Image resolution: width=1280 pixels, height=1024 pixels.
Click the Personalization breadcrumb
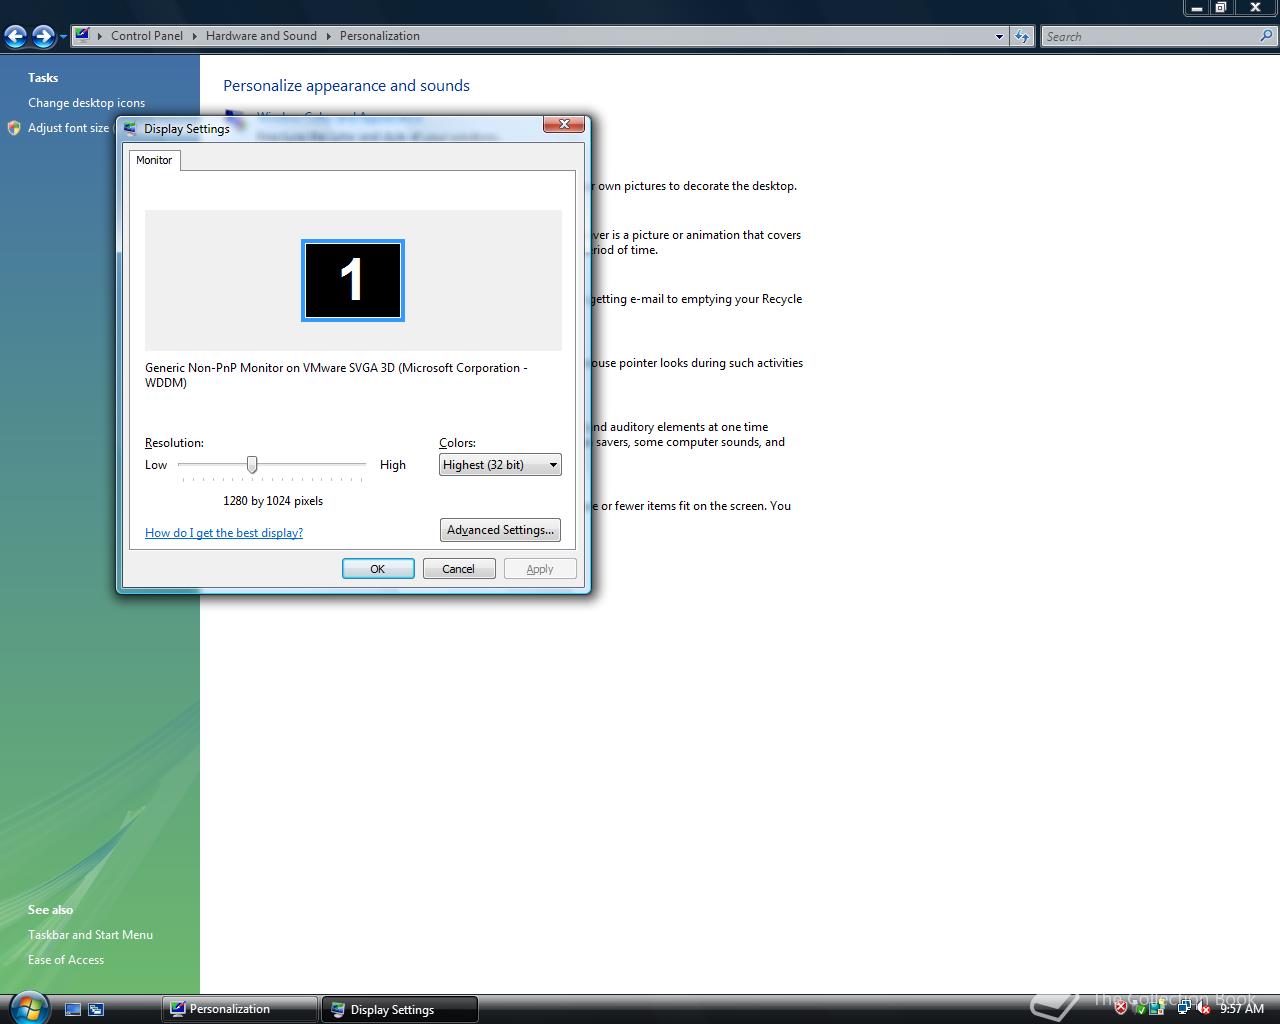(x=380, y=35)
